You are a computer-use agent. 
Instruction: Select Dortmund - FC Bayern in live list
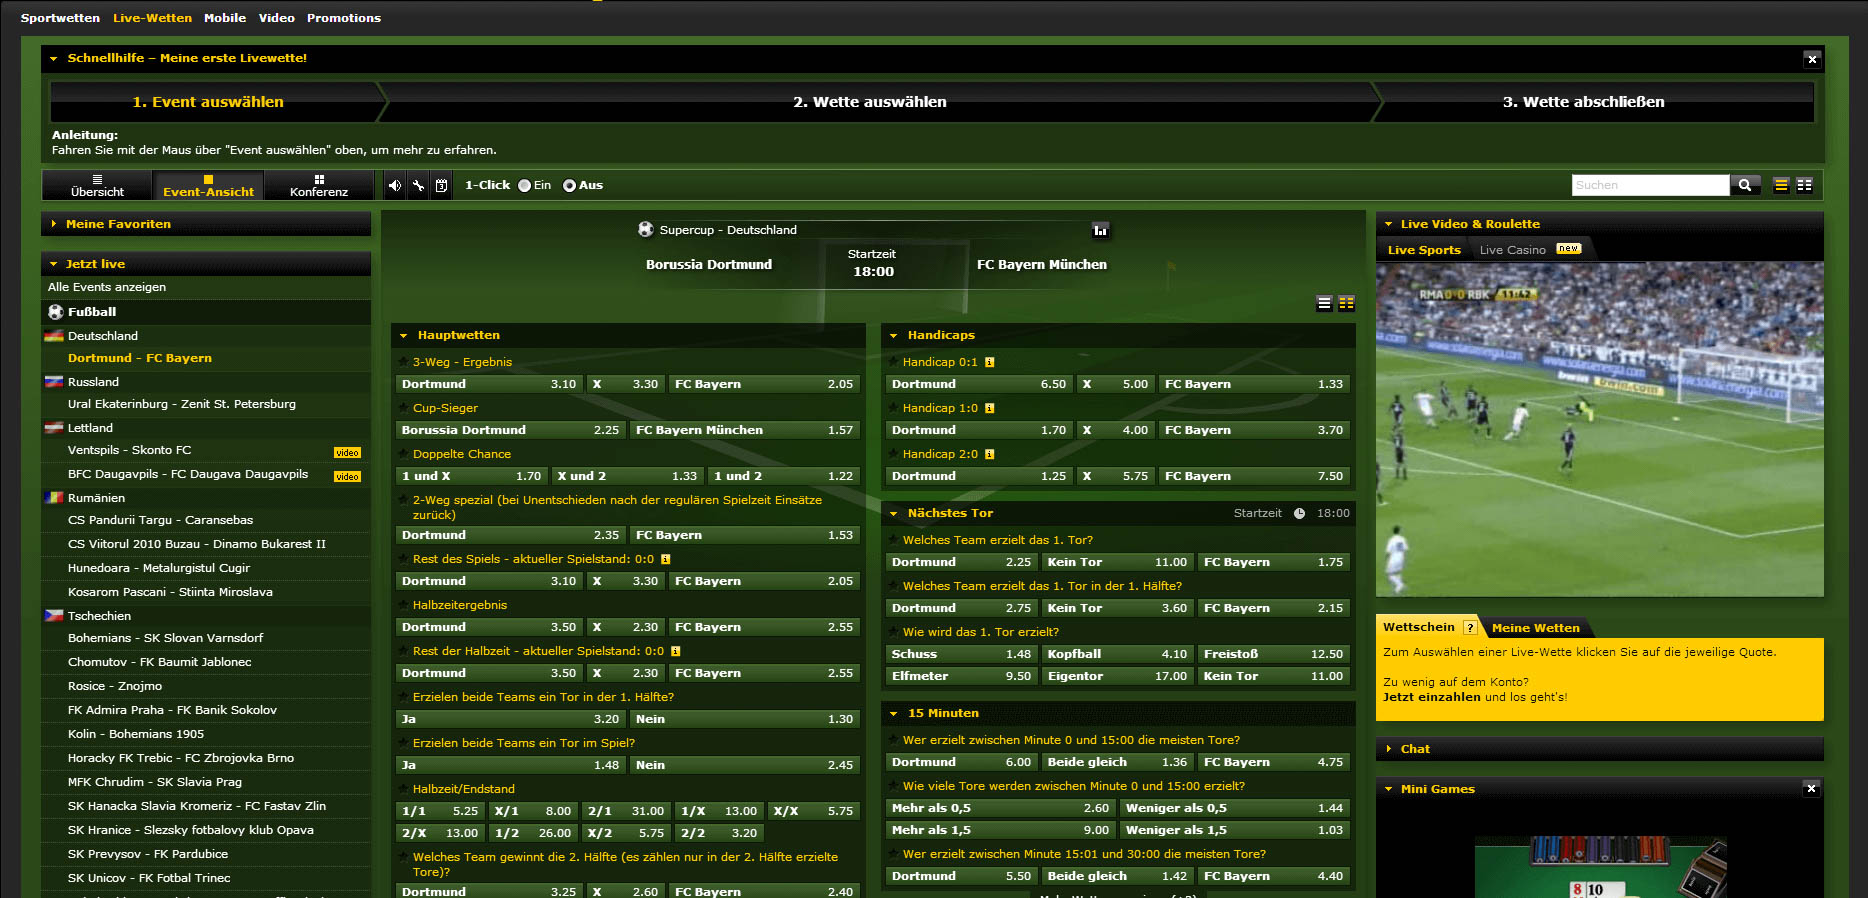(140, 358)
